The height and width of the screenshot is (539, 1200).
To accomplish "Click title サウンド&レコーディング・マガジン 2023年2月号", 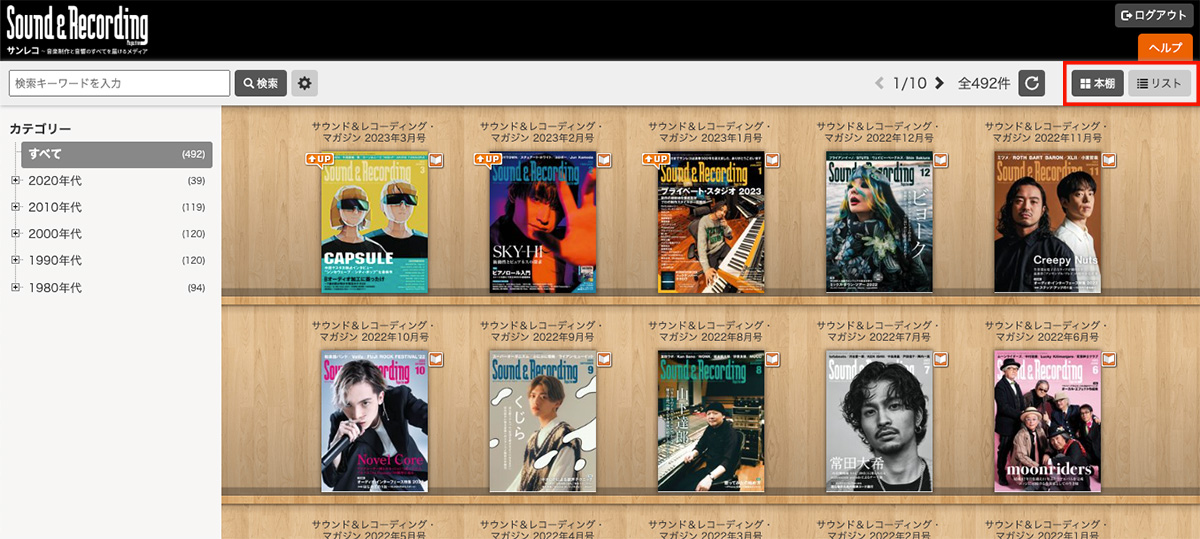I will (543, 132).
